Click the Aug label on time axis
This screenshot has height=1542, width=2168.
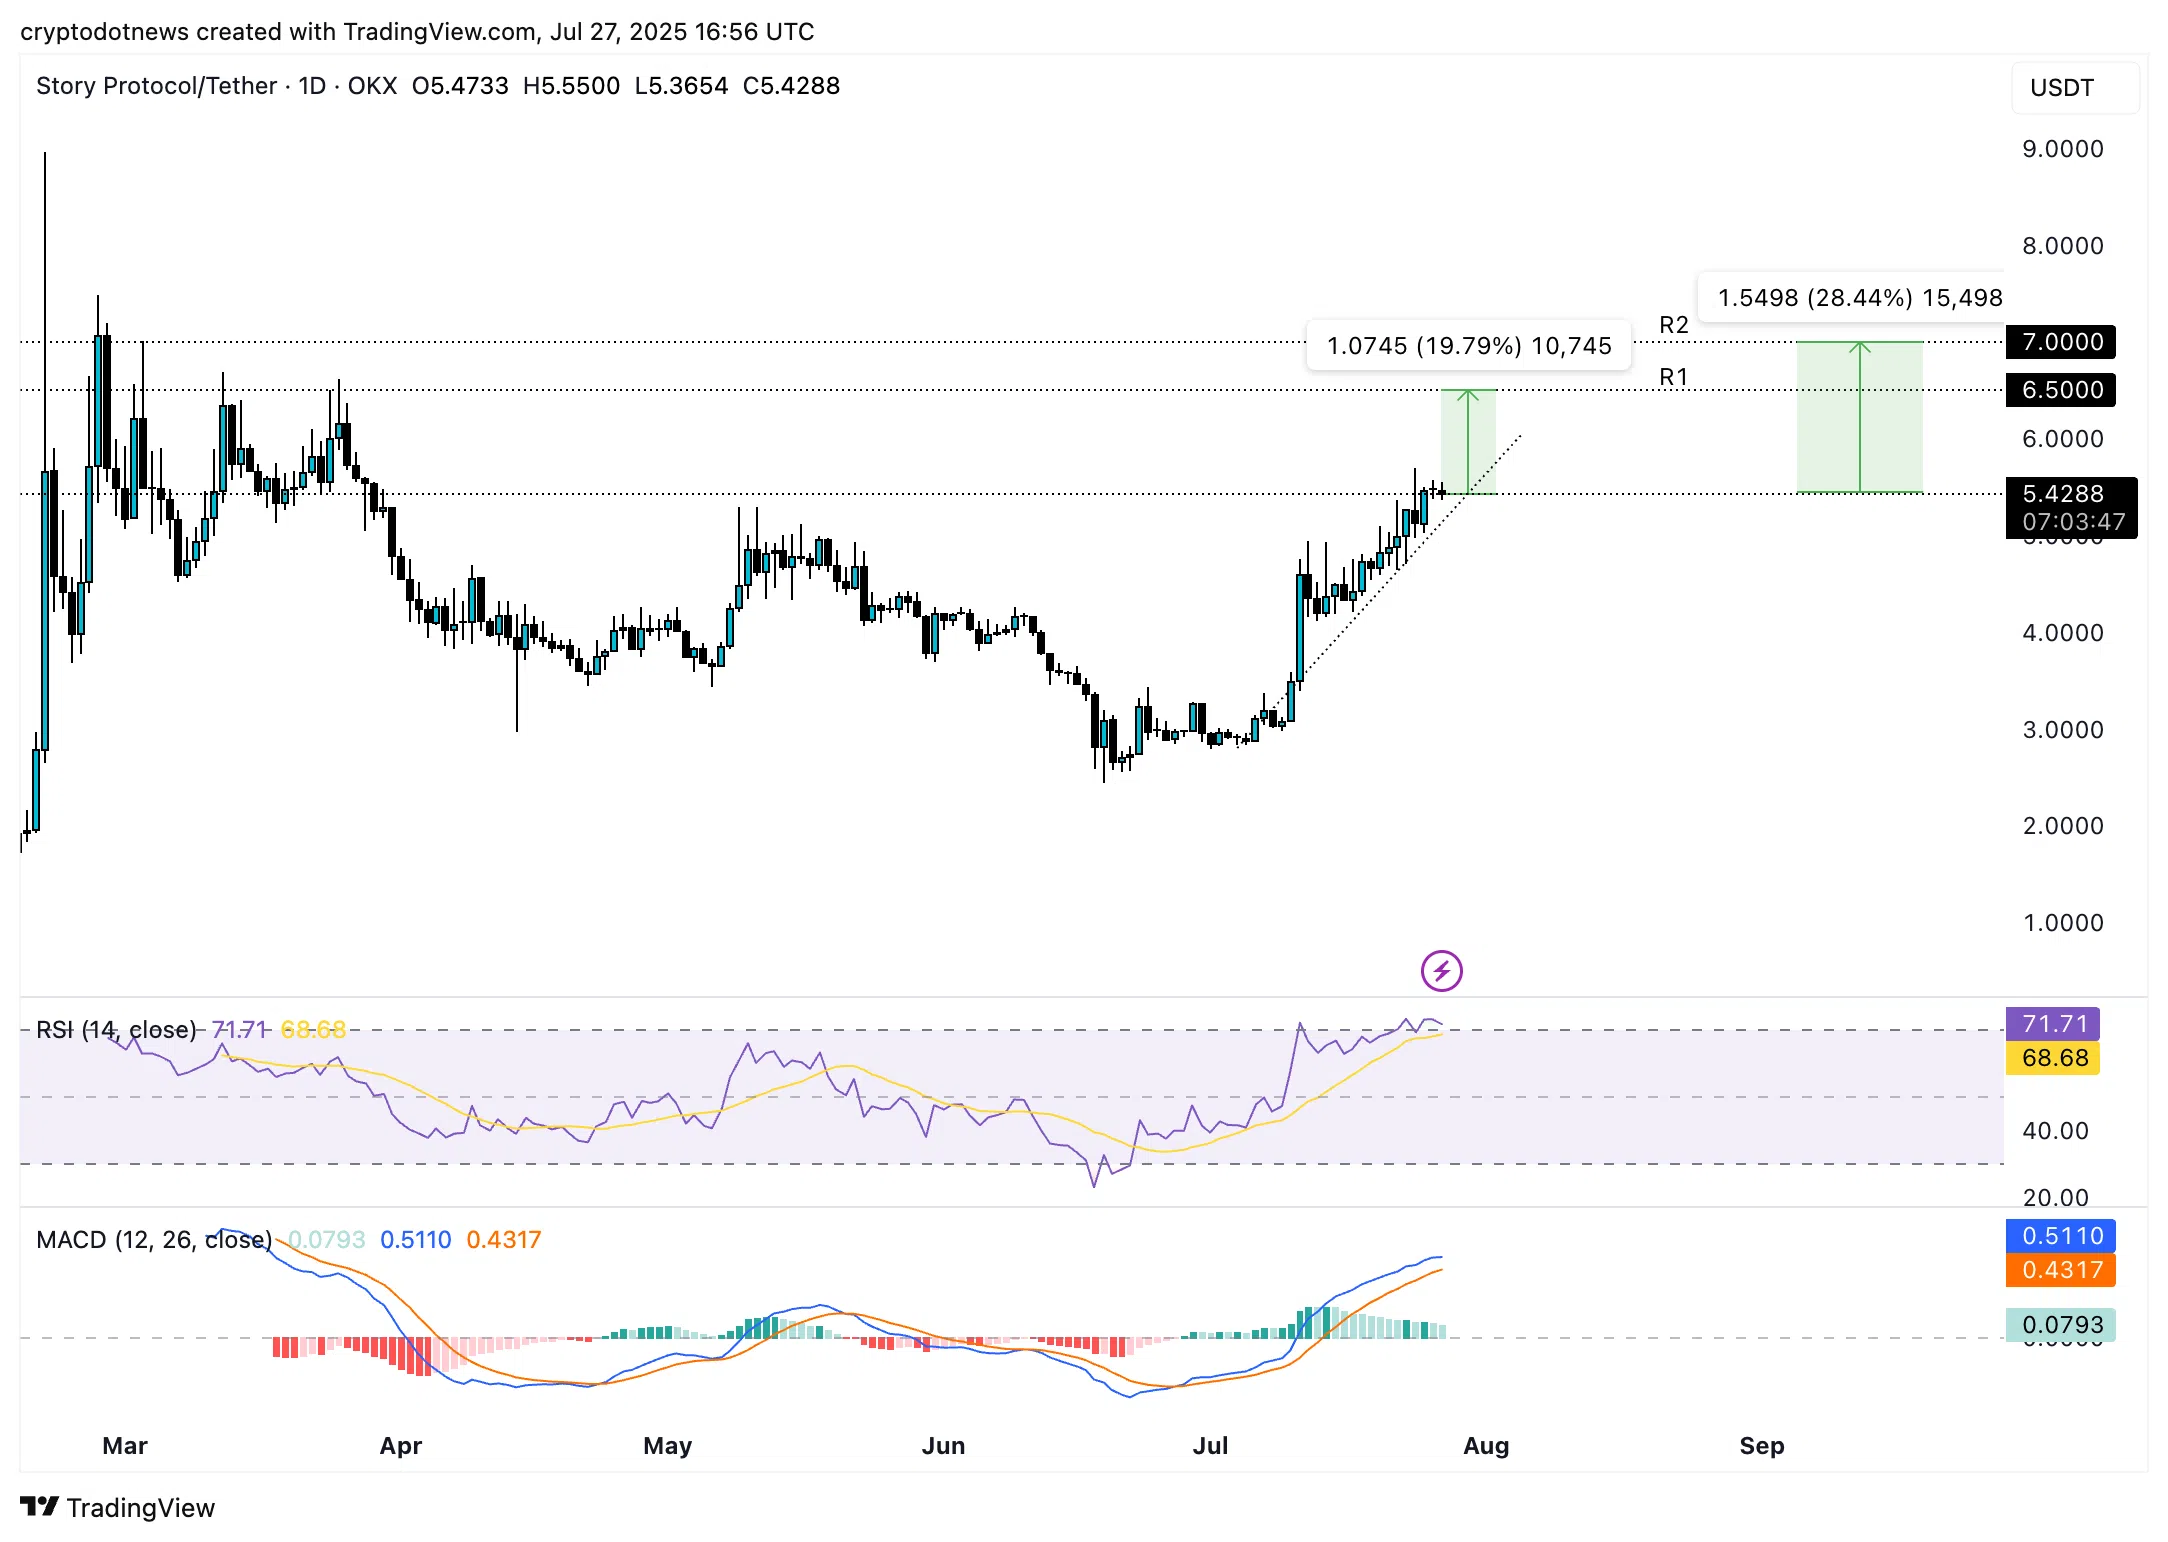point(1486,1446)
